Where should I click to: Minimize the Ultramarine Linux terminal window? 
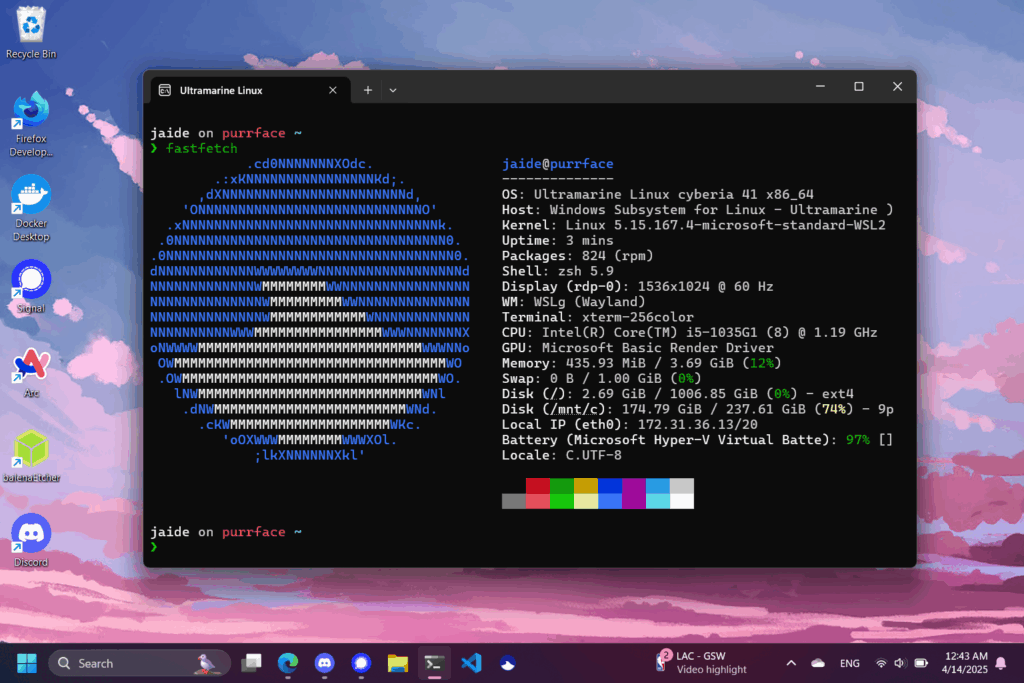pyautogui.click(x=820, y=86)
